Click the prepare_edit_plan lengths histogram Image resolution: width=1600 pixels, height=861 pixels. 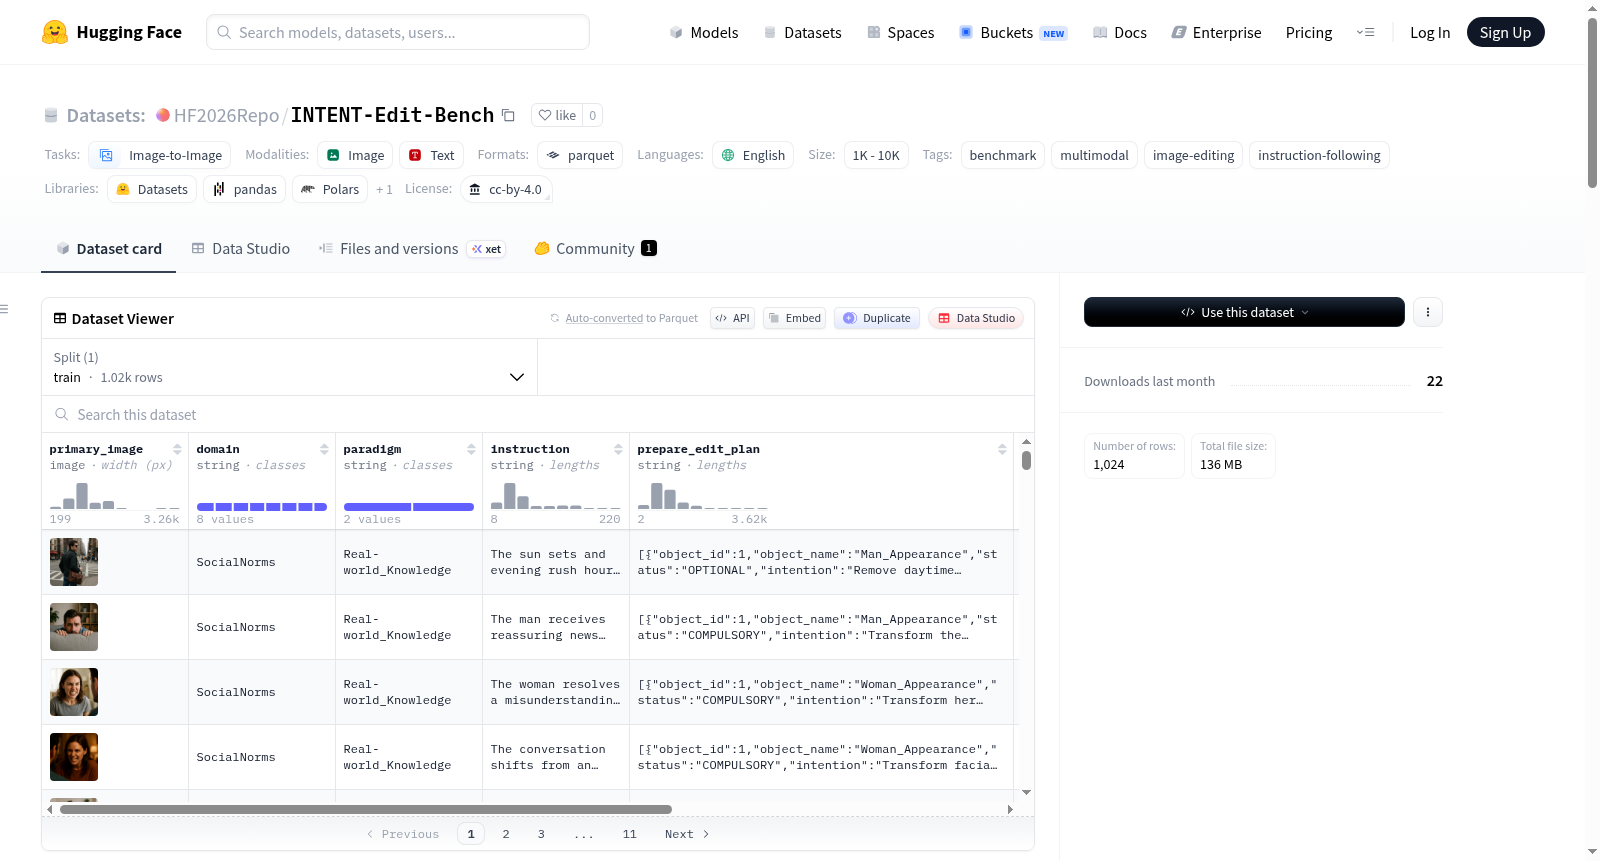coord(703,496)
